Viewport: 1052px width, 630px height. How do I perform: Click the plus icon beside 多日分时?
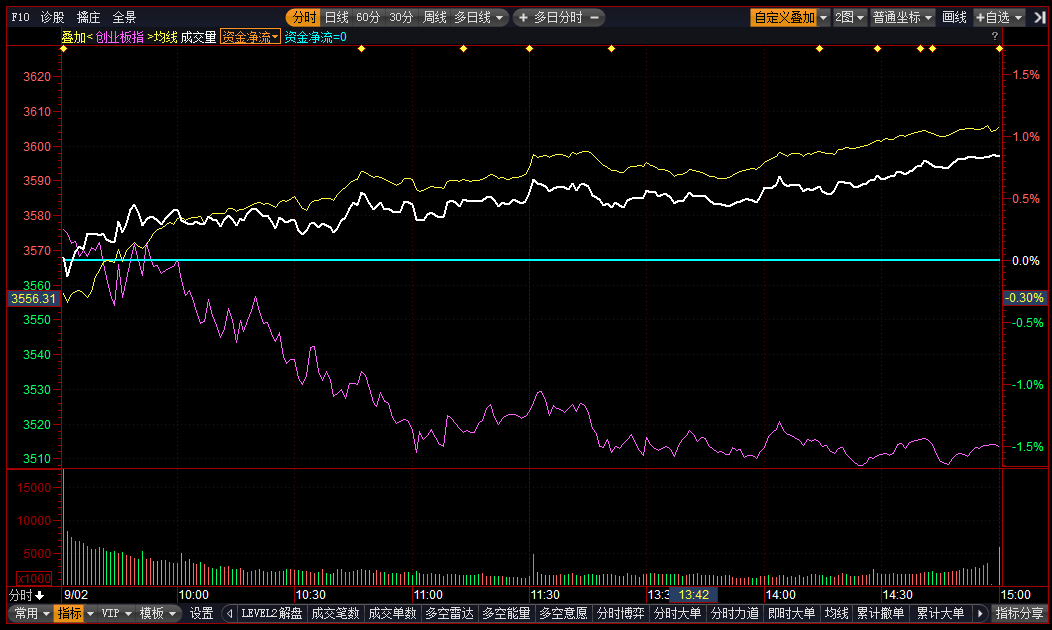(x=522, y=17)
